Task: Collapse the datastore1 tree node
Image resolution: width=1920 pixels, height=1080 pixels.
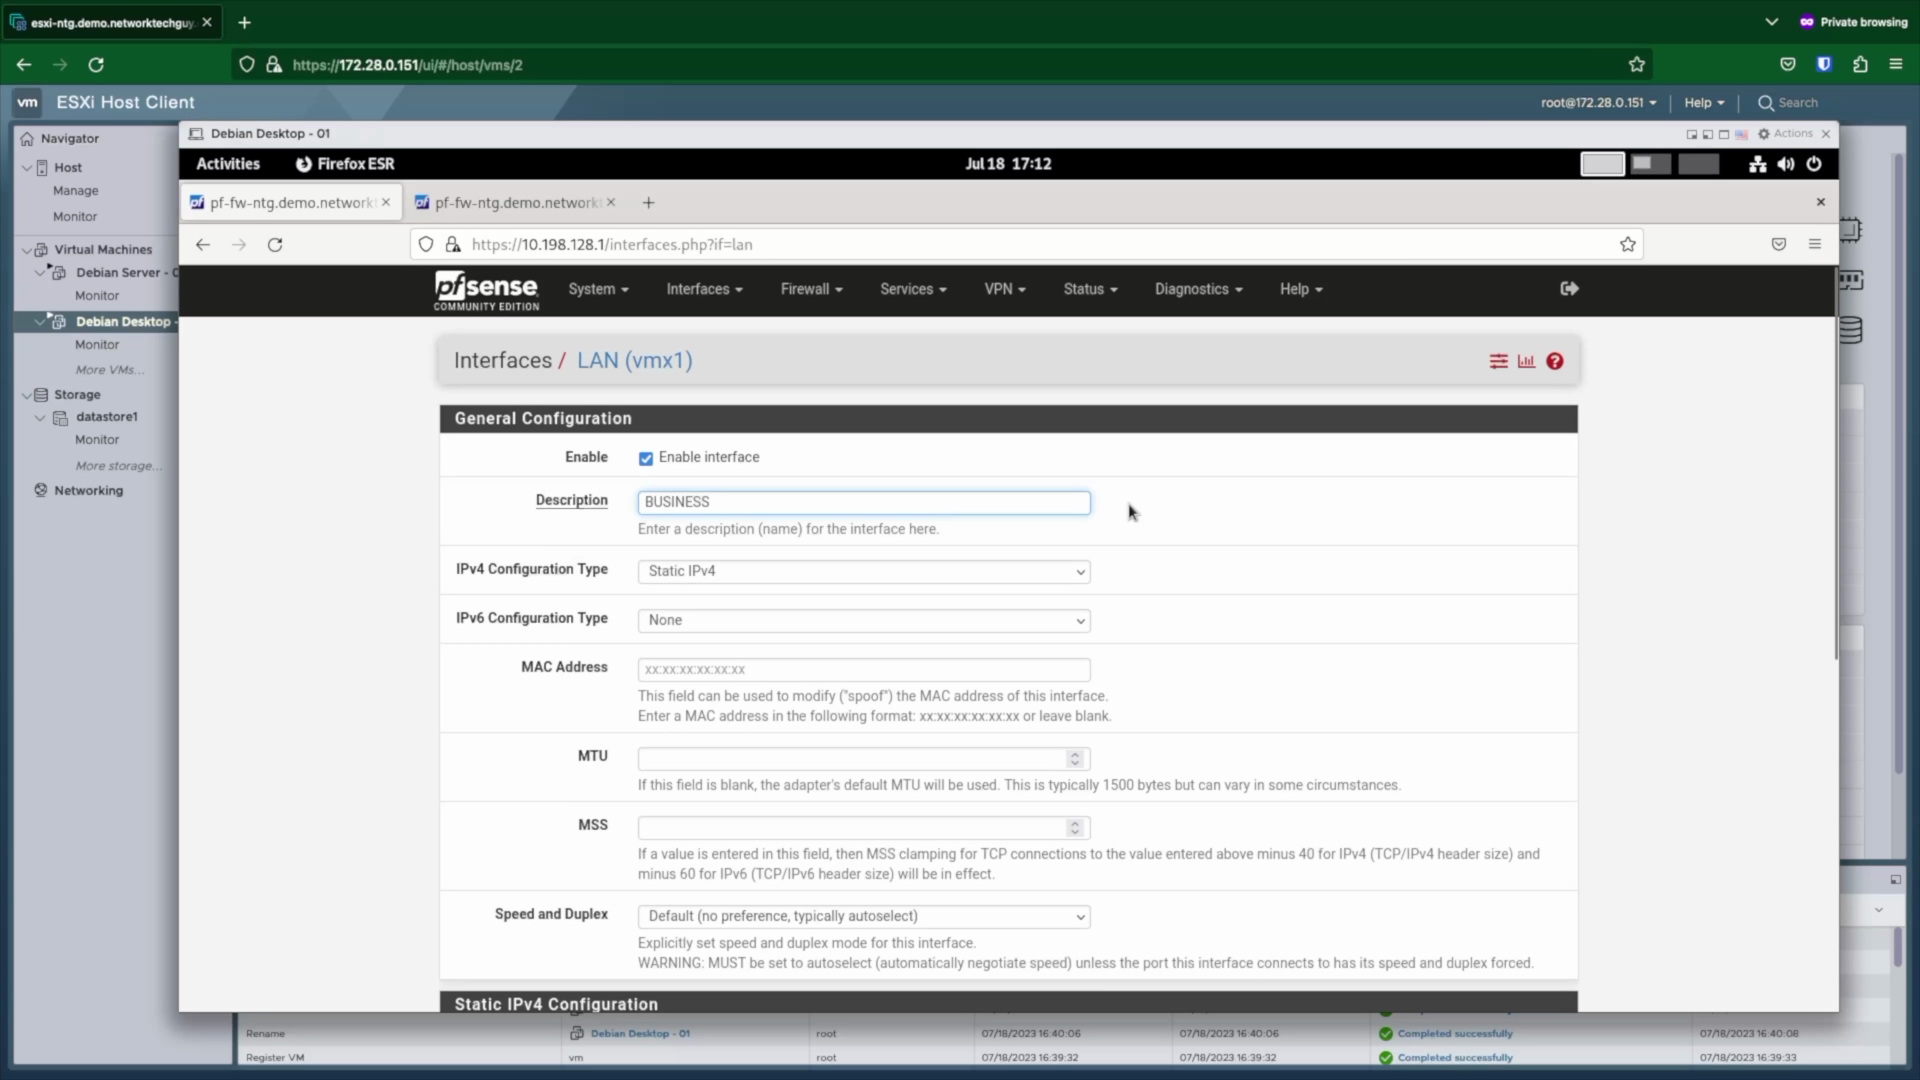Action: (x=40, y=418)
